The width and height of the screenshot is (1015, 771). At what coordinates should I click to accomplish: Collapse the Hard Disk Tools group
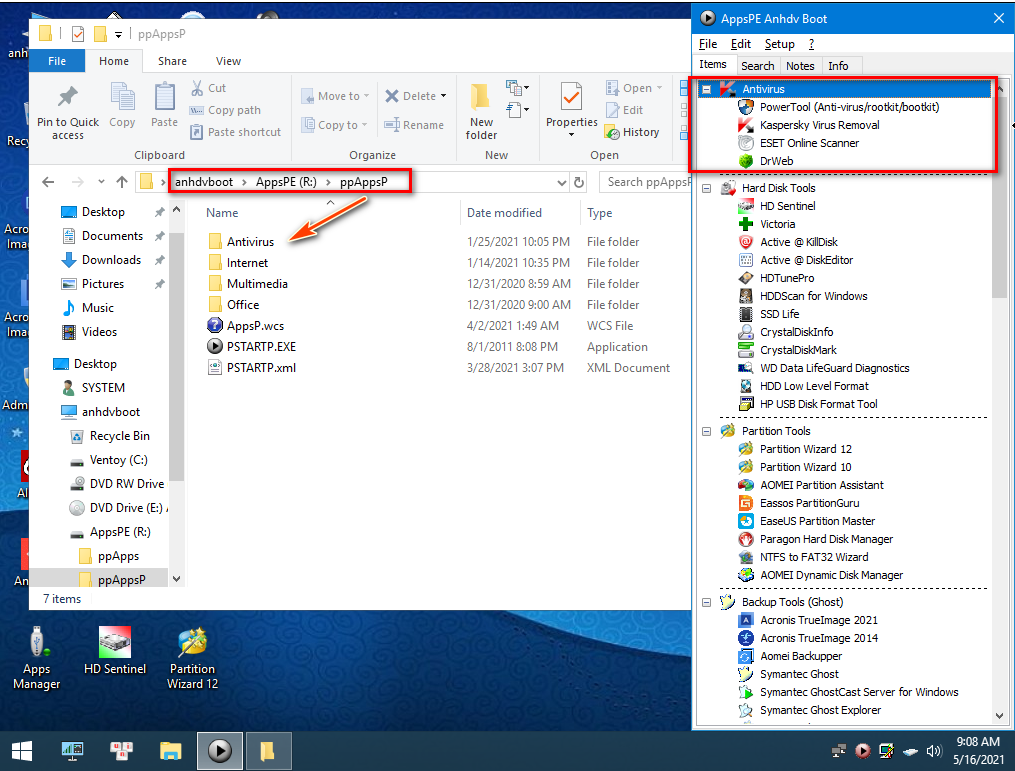(x=707, y=188)
